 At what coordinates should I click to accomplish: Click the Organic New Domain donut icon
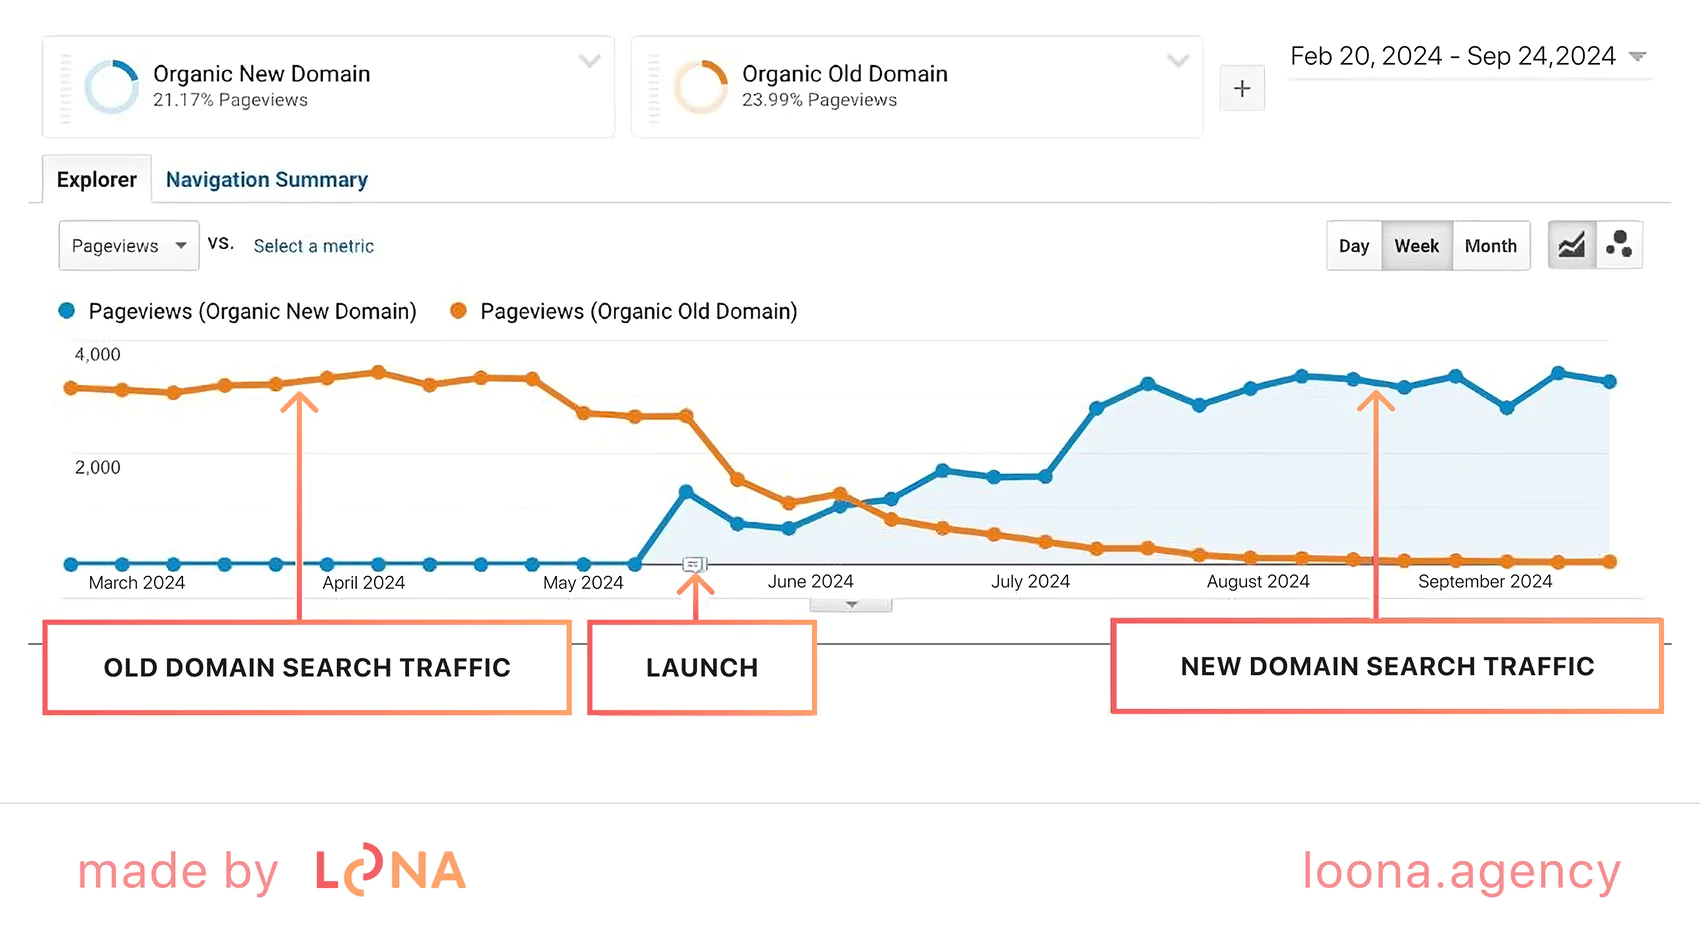(112, 87)
